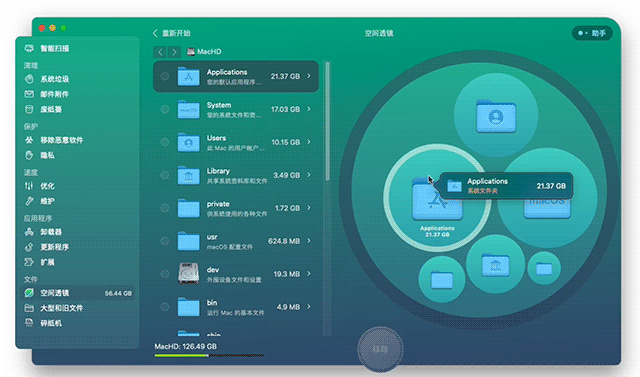Click the Library folder bubble in chart

pyautogui.click(x=496, y=264)
